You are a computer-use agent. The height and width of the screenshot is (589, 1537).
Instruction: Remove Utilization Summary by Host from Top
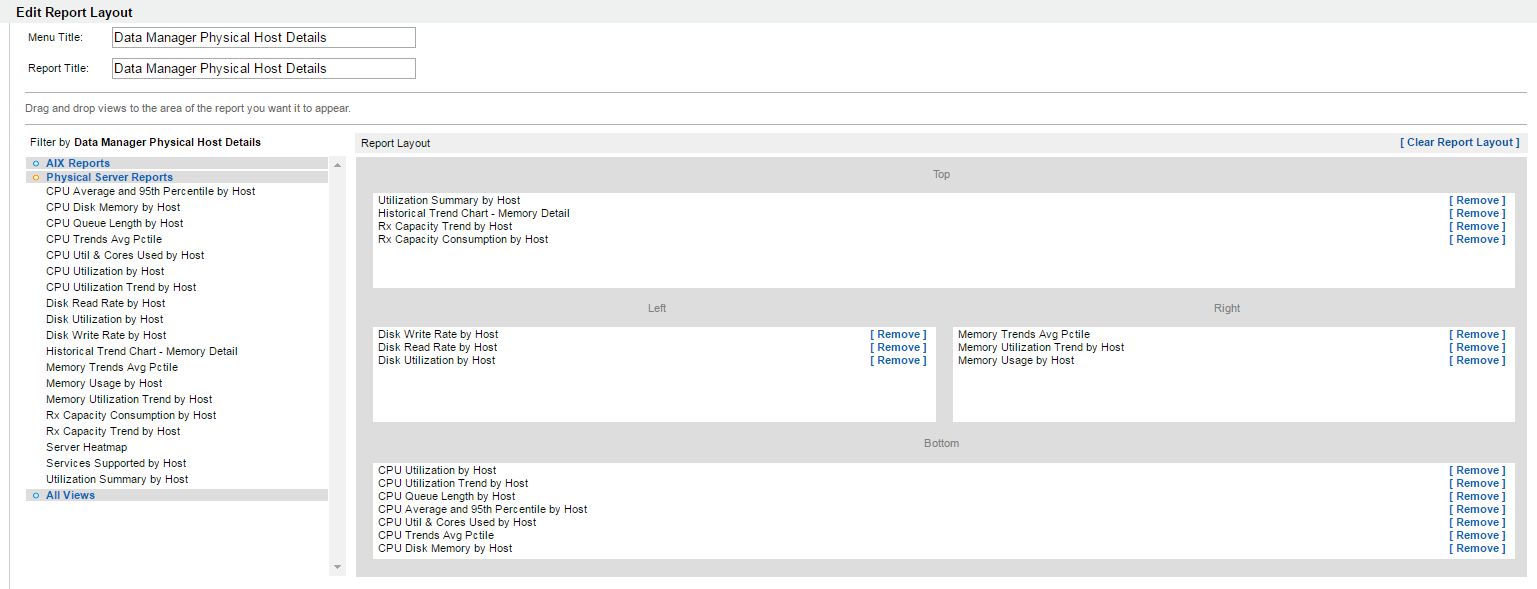(x=1477, y=201)
